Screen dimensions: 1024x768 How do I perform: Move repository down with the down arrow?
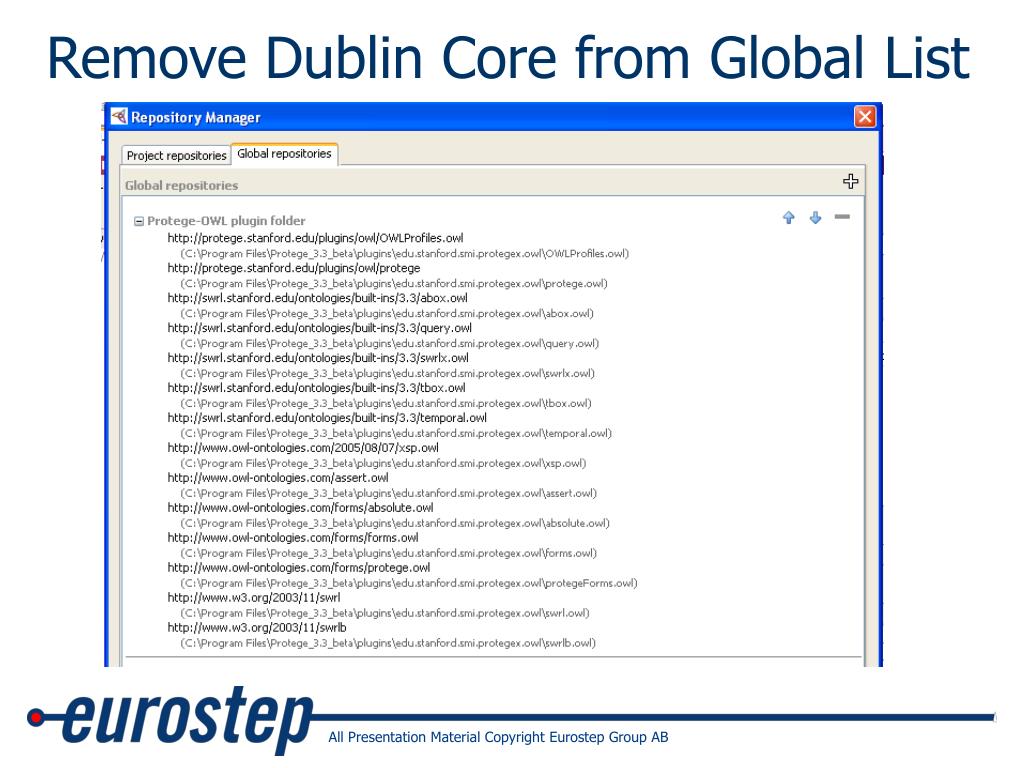coord(816,217)
